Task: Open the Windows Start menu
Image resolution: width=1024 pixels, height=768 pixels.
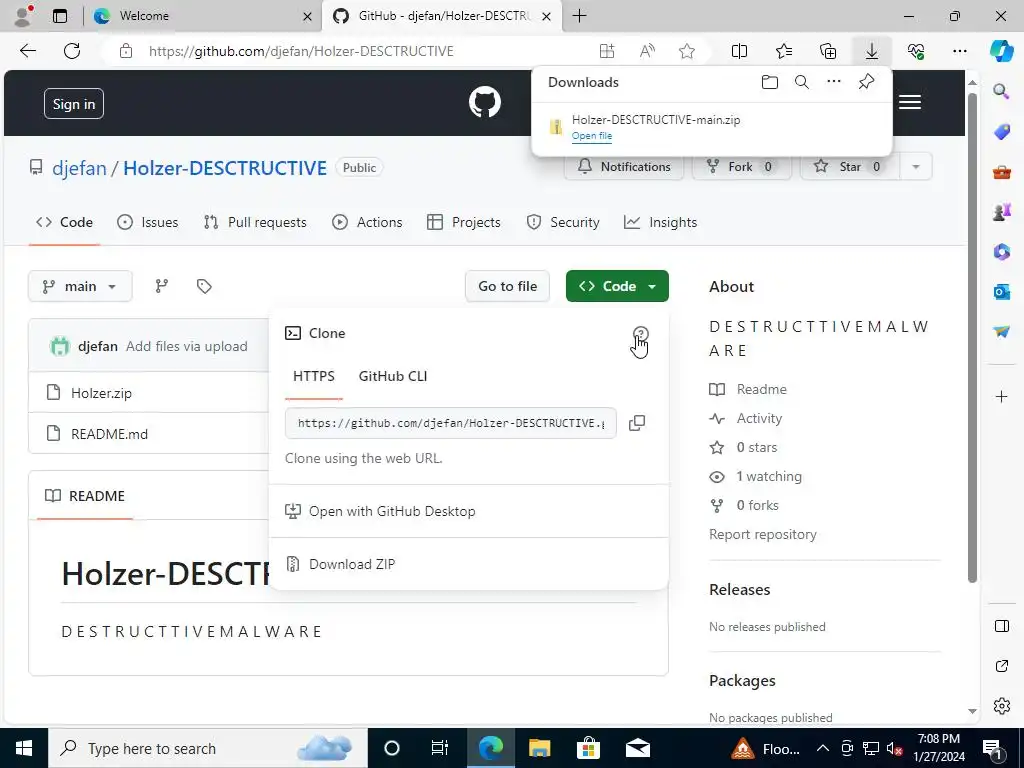Action: point(24,748)
